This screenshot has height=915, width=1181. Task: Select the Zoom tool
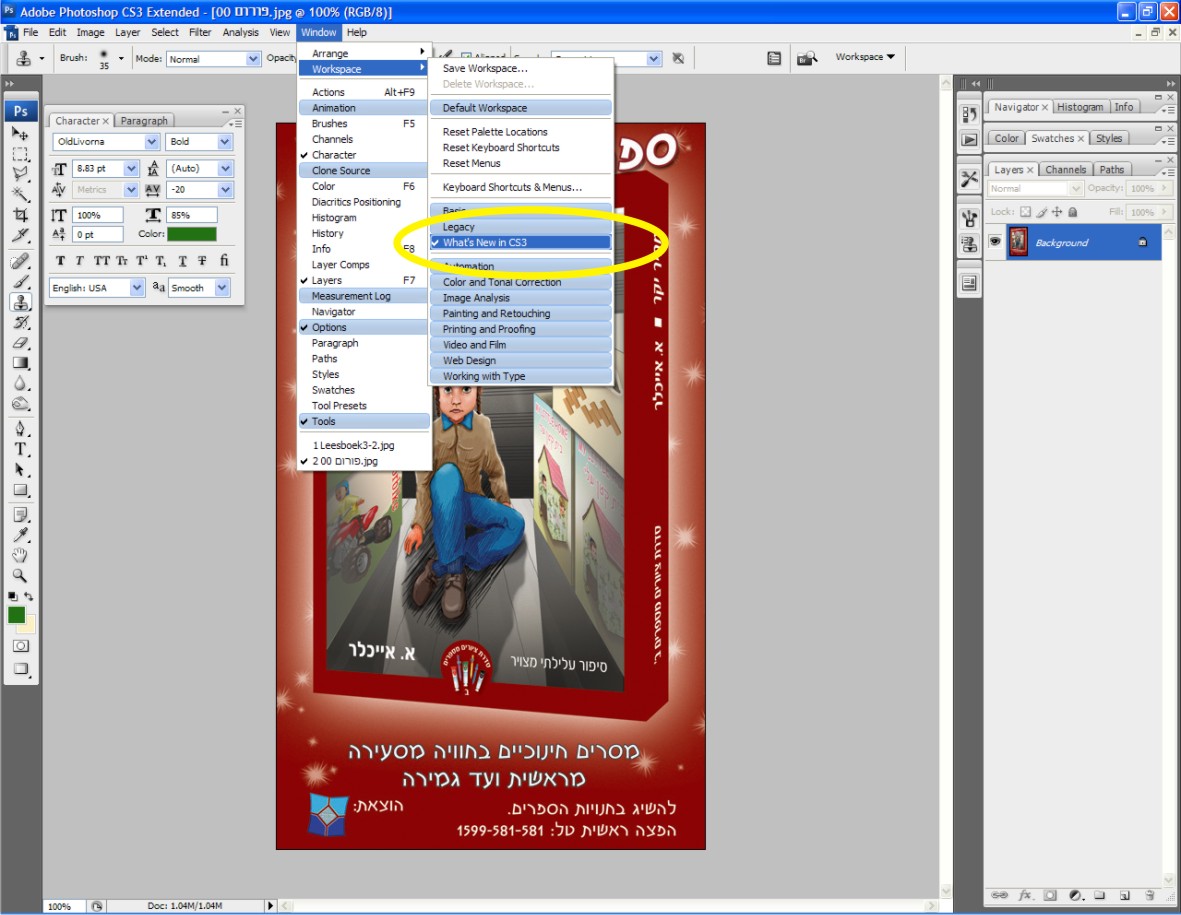[20, 576]
